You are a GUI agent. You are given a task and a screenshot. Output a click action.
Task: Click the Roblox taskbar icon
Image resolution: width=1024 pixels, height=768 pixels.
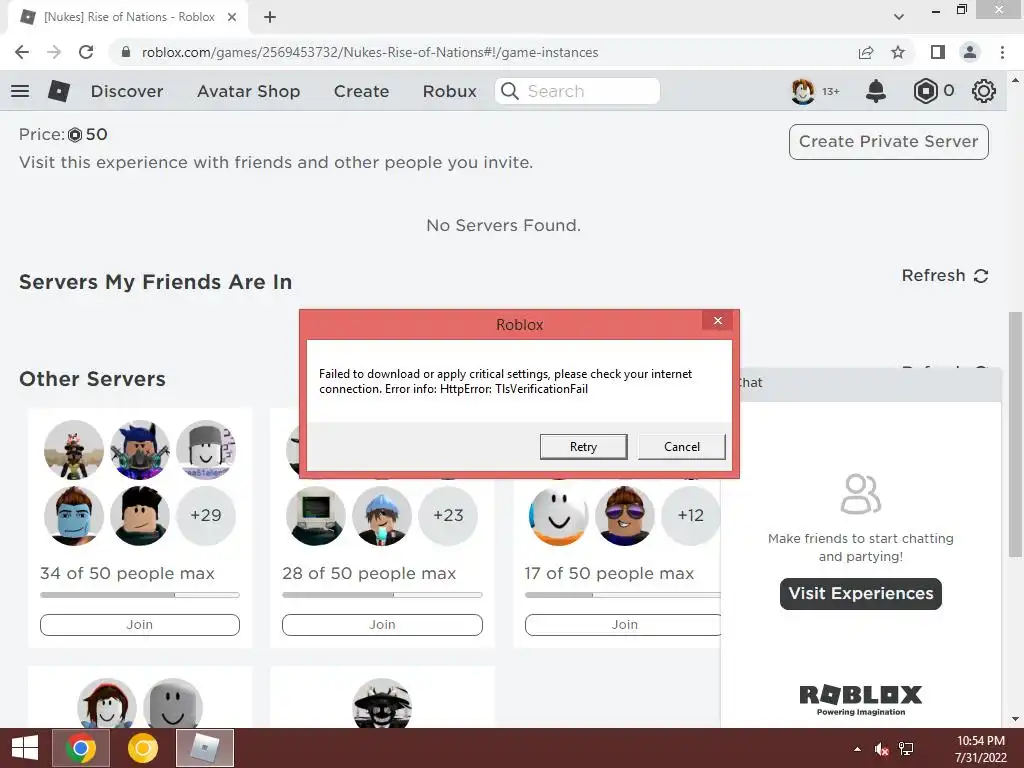204,748
